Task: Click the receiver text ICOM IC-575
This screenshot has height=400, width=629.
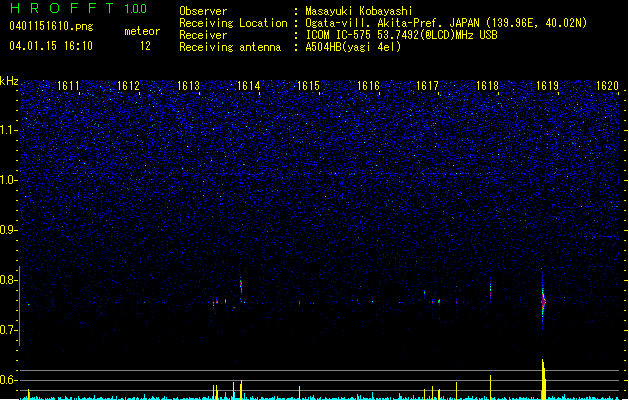Action: 339,35
